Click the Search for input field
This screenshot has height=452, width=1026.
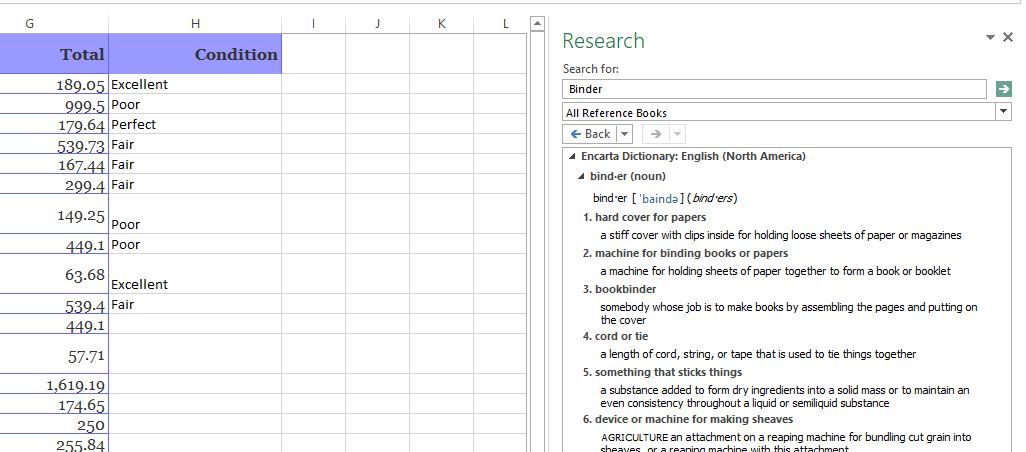(x=774, y=89)
